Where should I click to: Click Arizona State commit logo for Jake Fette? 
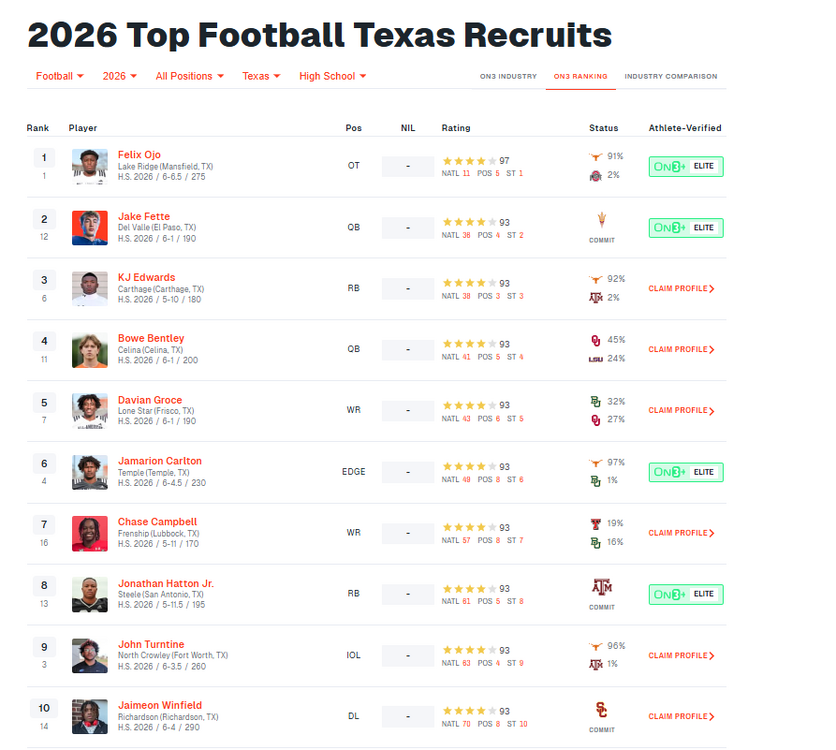601,221
